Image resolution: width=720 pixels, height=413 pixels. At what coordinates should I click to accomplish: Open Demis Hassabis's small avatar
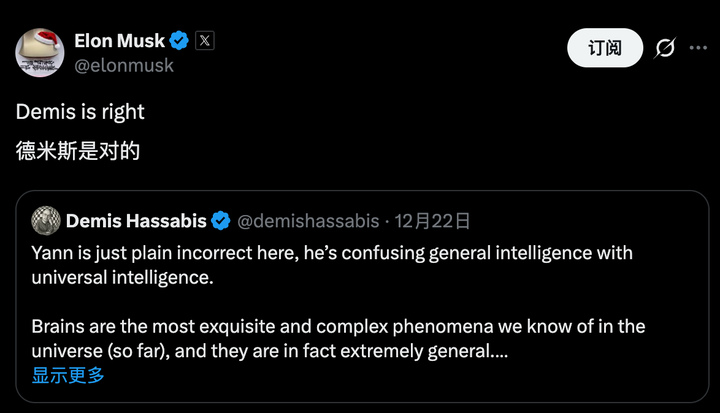tap(46, 220)
